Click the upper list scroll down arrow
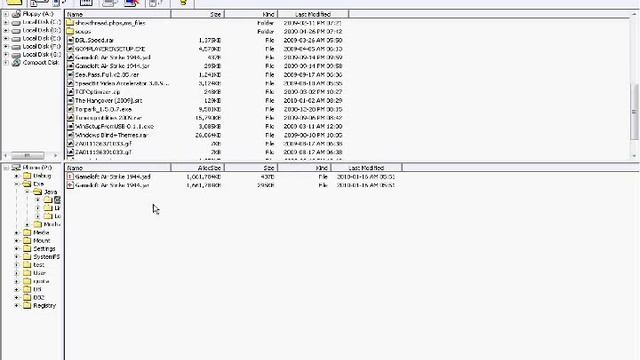The image size is (640, 360). 634,156
